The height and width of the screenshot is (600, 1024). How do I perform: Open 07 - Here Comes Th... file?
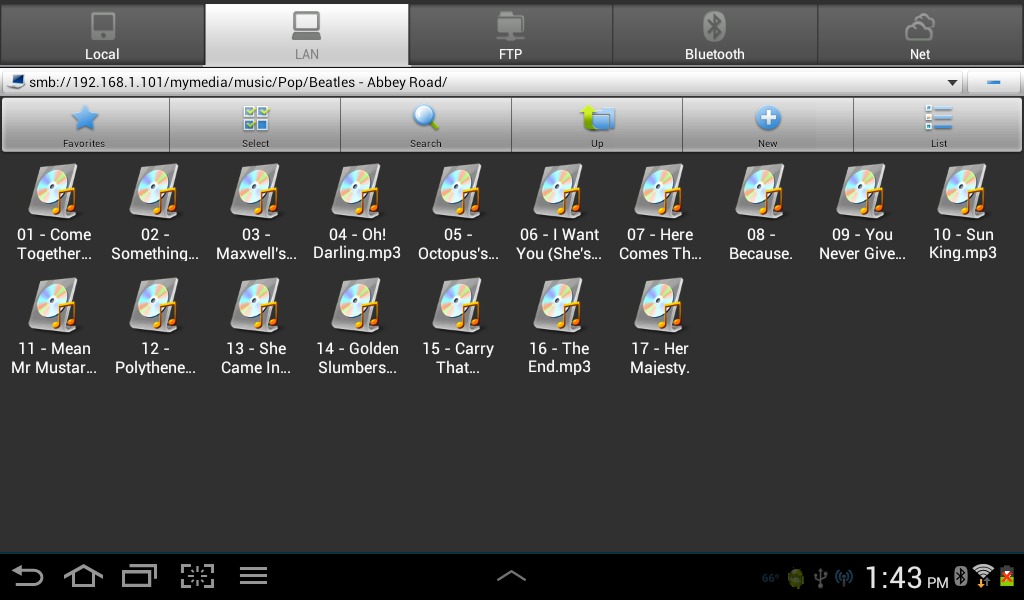pyautogui.click(x=660, y=212)
